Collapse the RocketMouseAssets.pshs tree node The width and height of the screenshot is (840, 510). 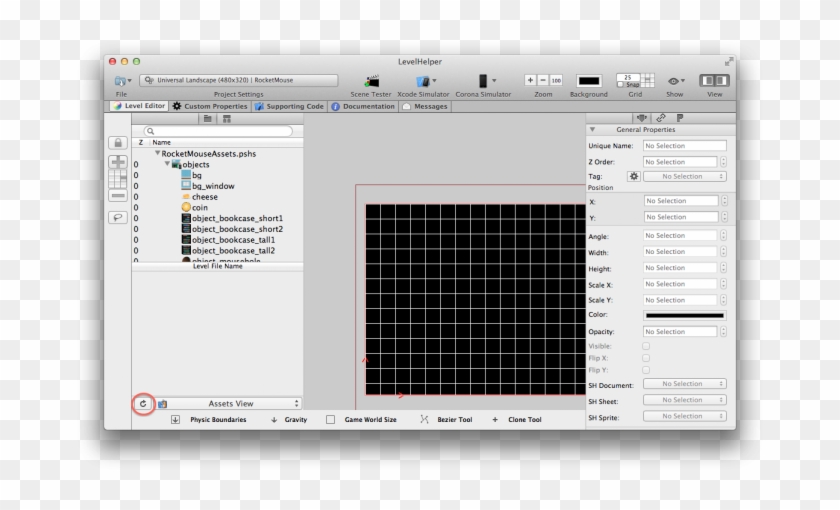point(157,154)
